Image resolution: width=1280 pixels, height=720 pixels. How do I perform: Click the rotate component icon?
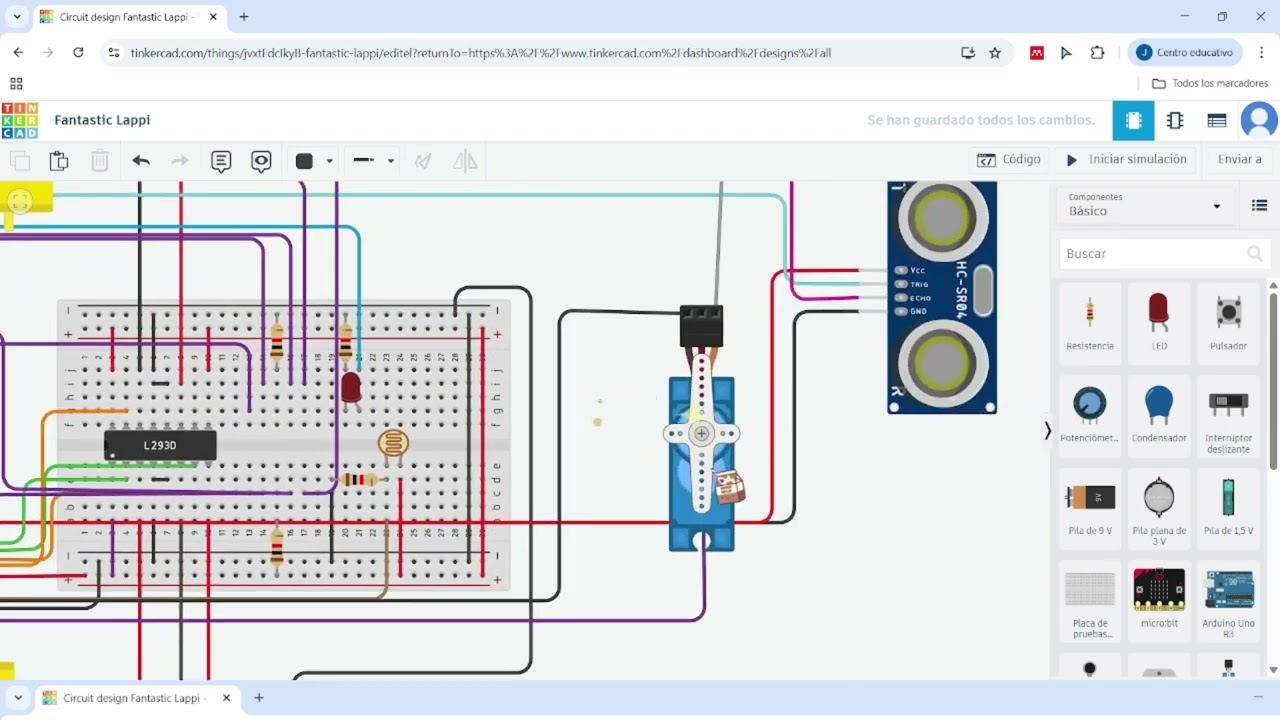pos(423,161)
